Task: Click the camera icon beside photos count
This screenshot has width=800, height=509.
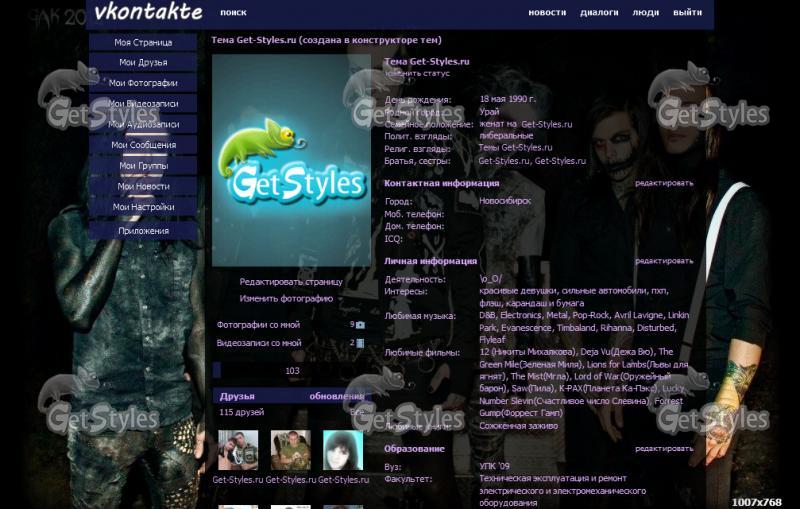Action: click(x=360, y=325)
